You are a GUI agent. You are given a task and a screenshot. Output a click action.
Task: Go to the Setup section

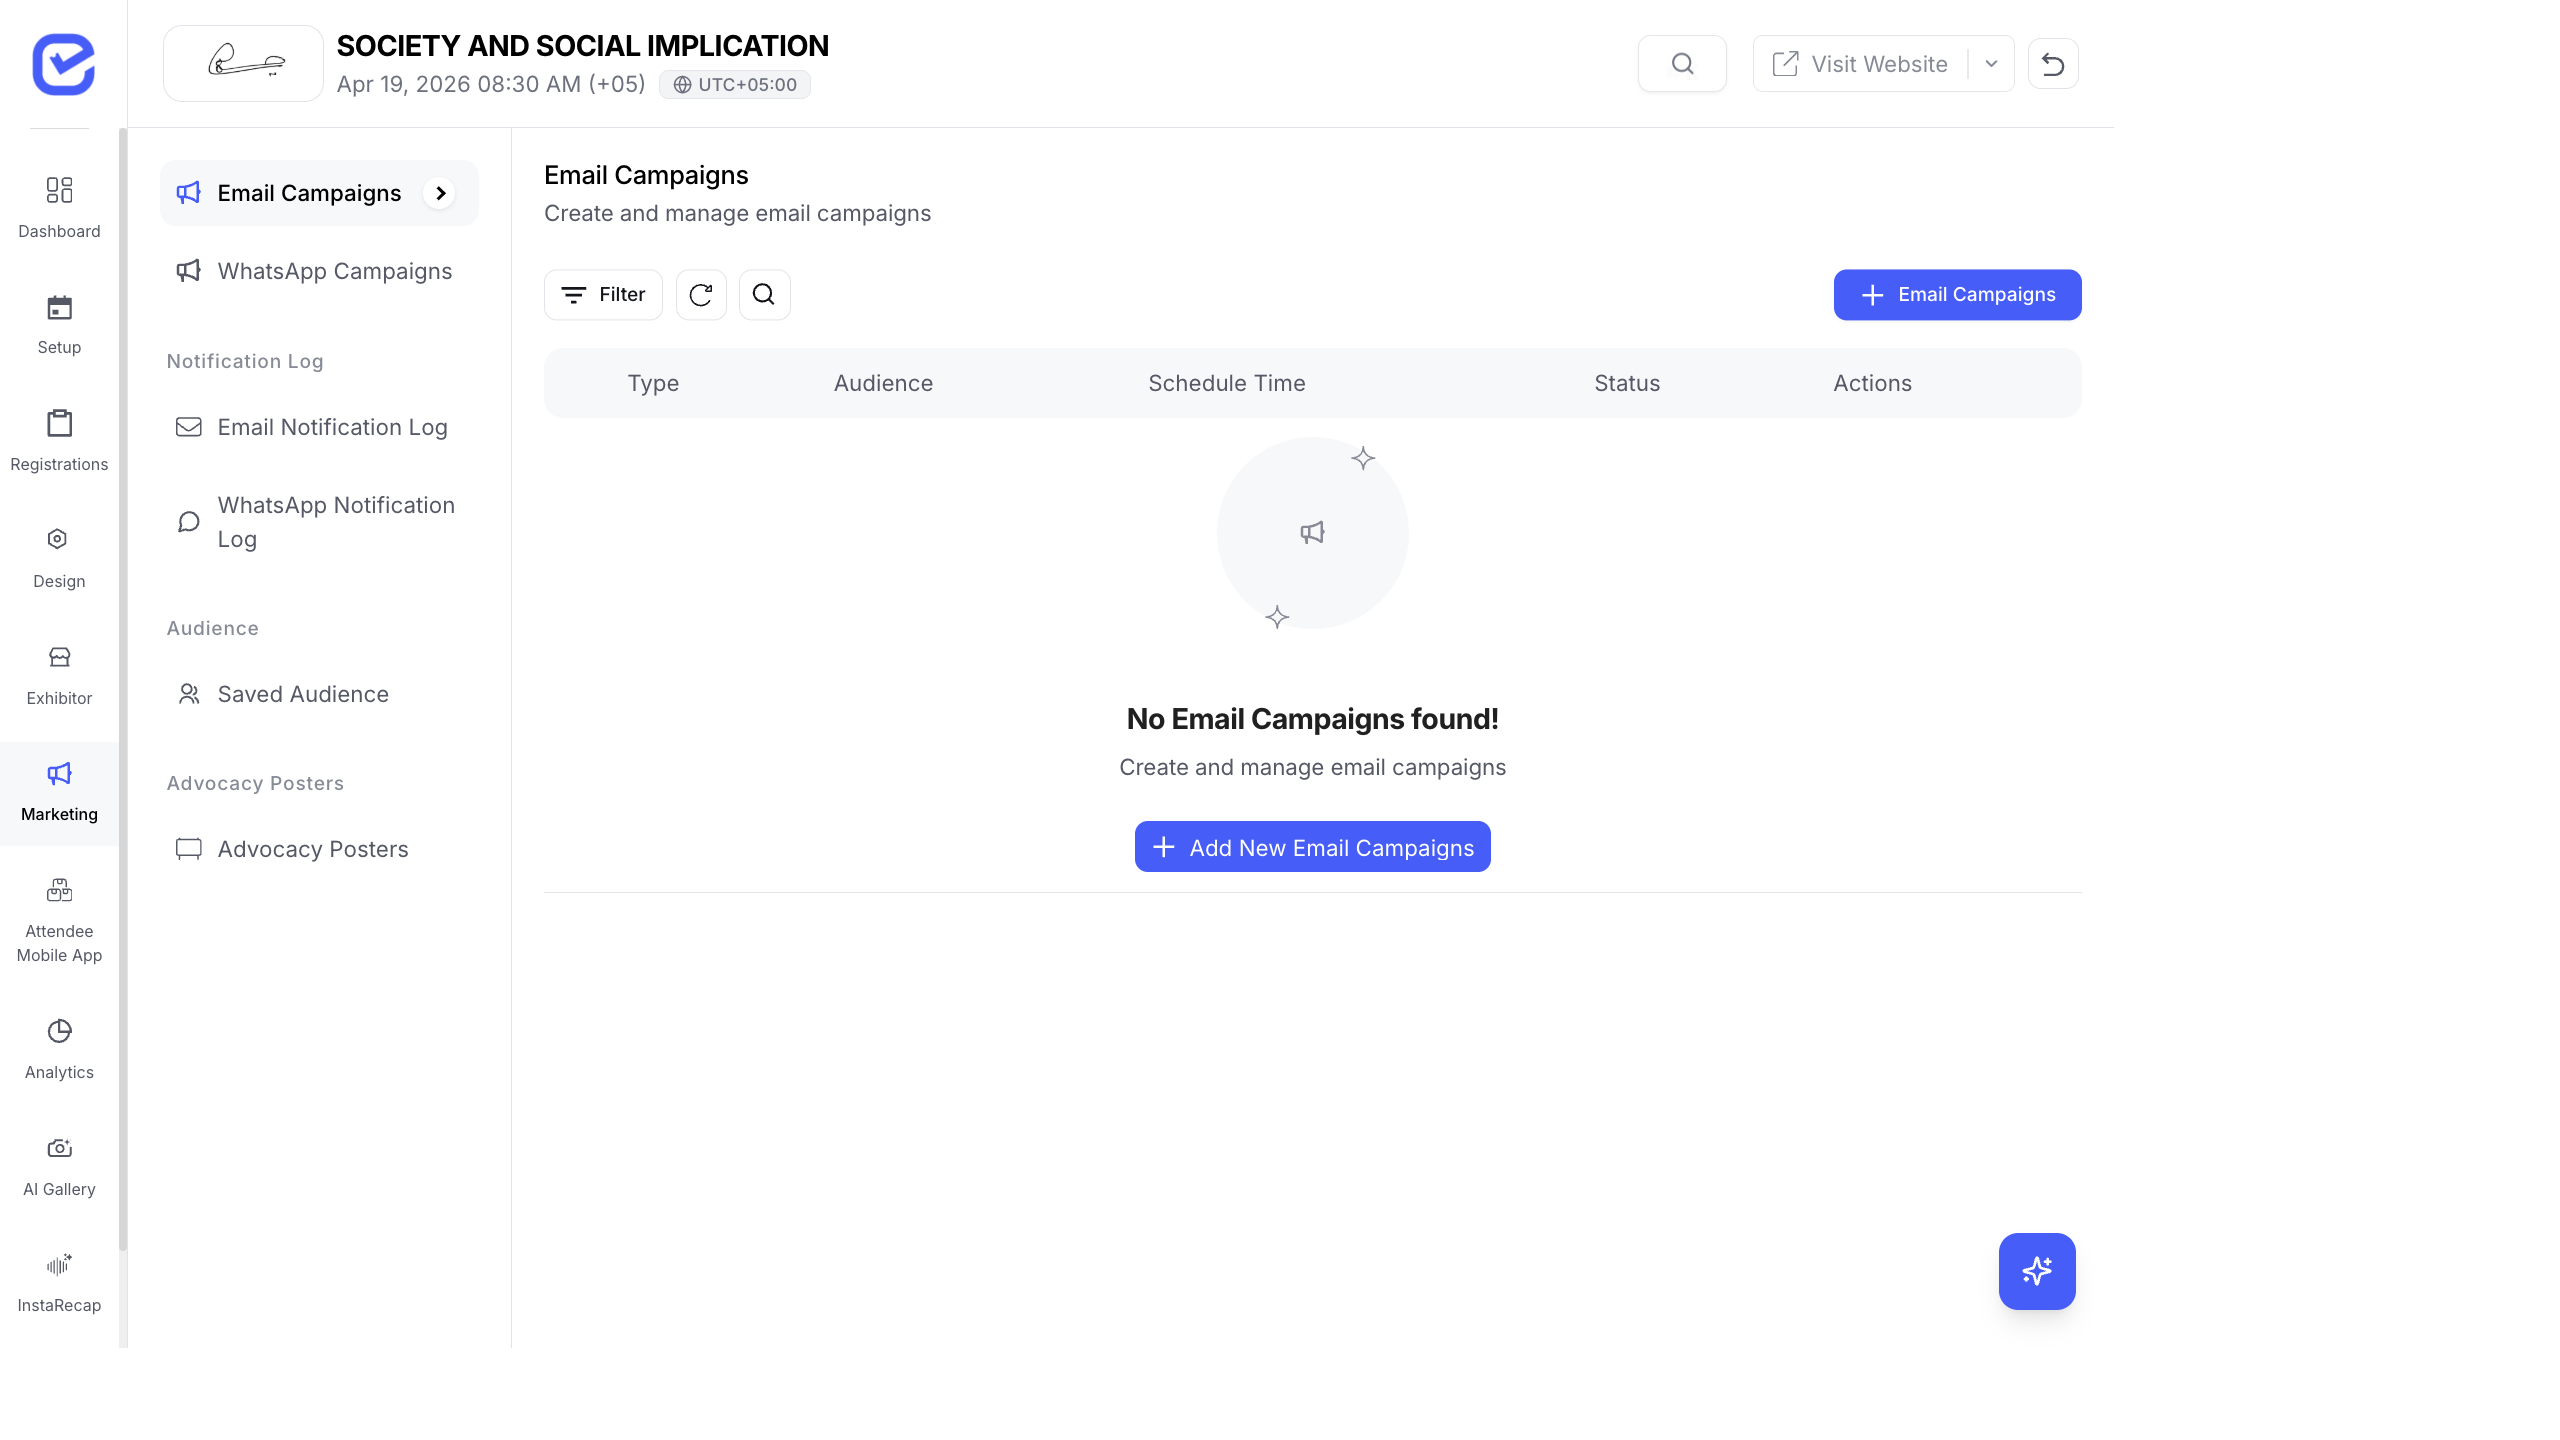(59, 325)
